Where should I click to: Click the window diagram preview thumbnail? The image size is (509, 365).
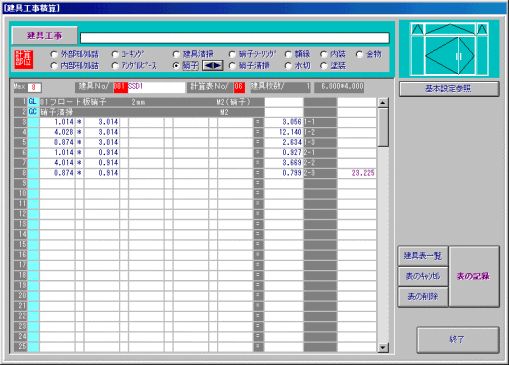(x=449, y=49)
